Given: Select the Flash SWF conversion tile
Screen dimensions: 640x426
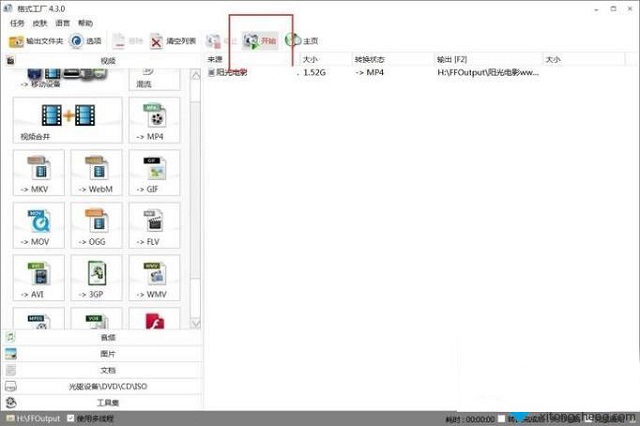Looking at the screenshot, I should tap(154, 319).
